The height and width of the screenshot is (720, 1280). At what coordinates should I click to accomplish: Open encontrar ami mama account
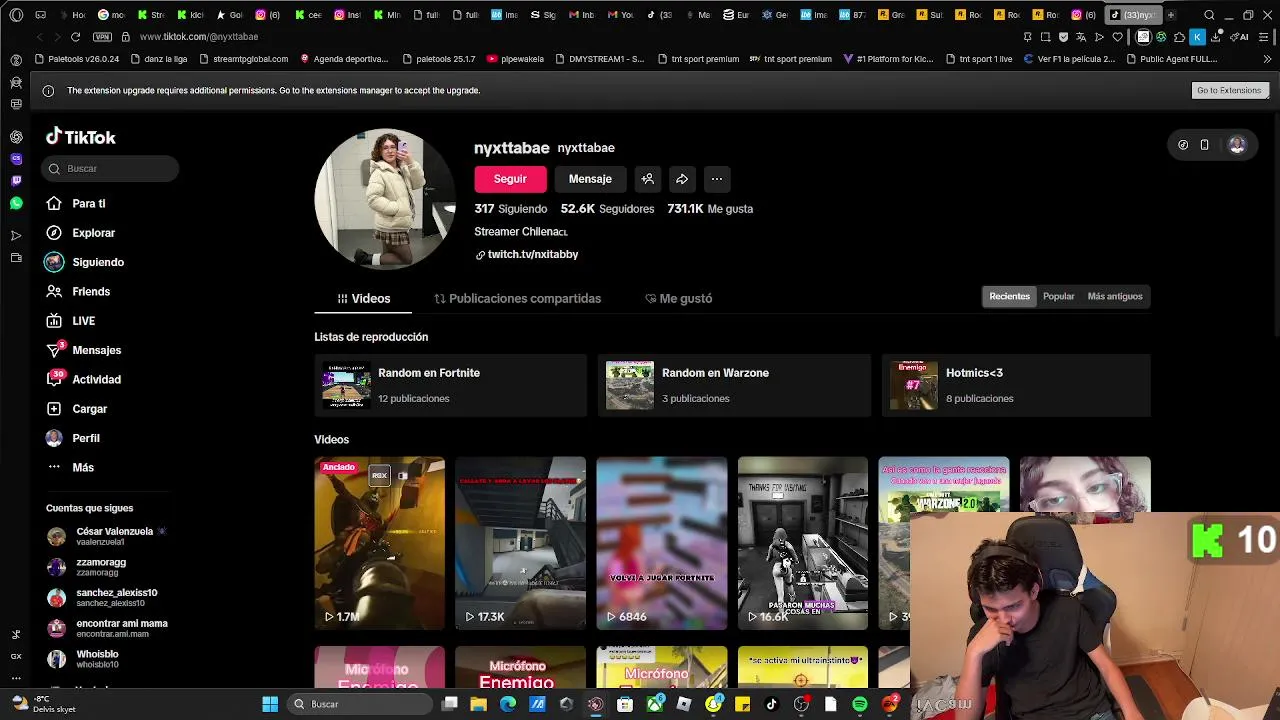[110, 628]
